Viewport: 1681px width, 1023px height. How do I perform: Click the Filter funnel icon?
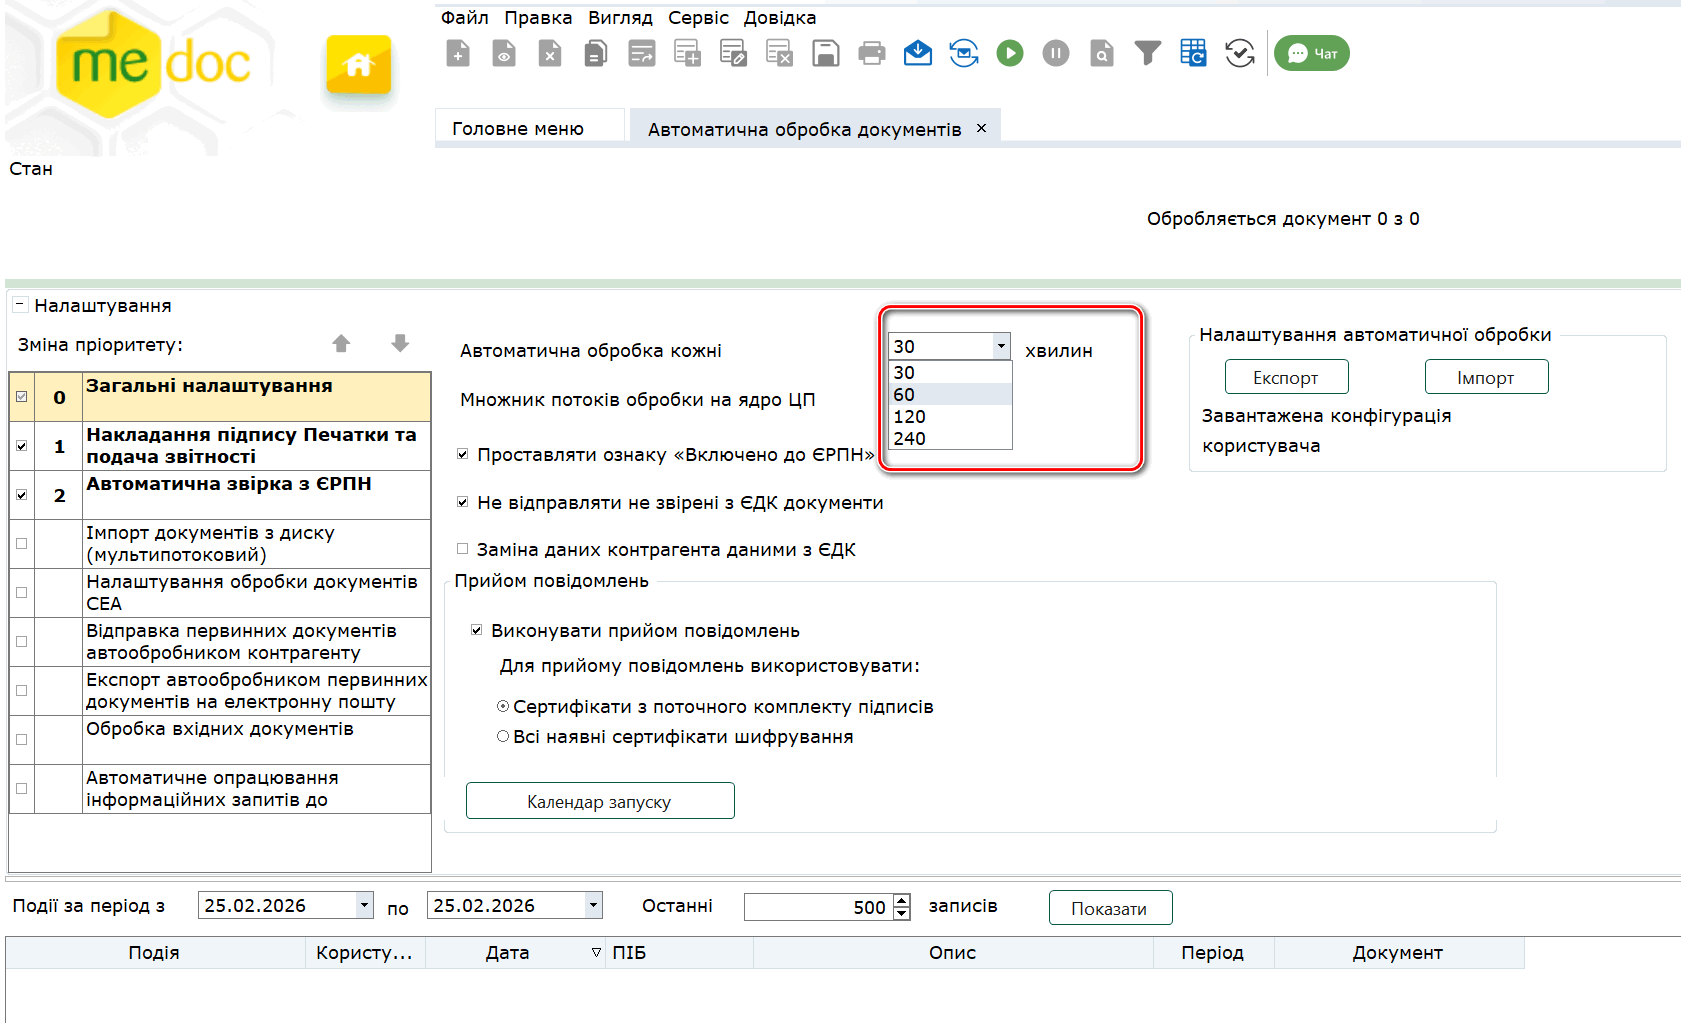[x=1147, y=53]
